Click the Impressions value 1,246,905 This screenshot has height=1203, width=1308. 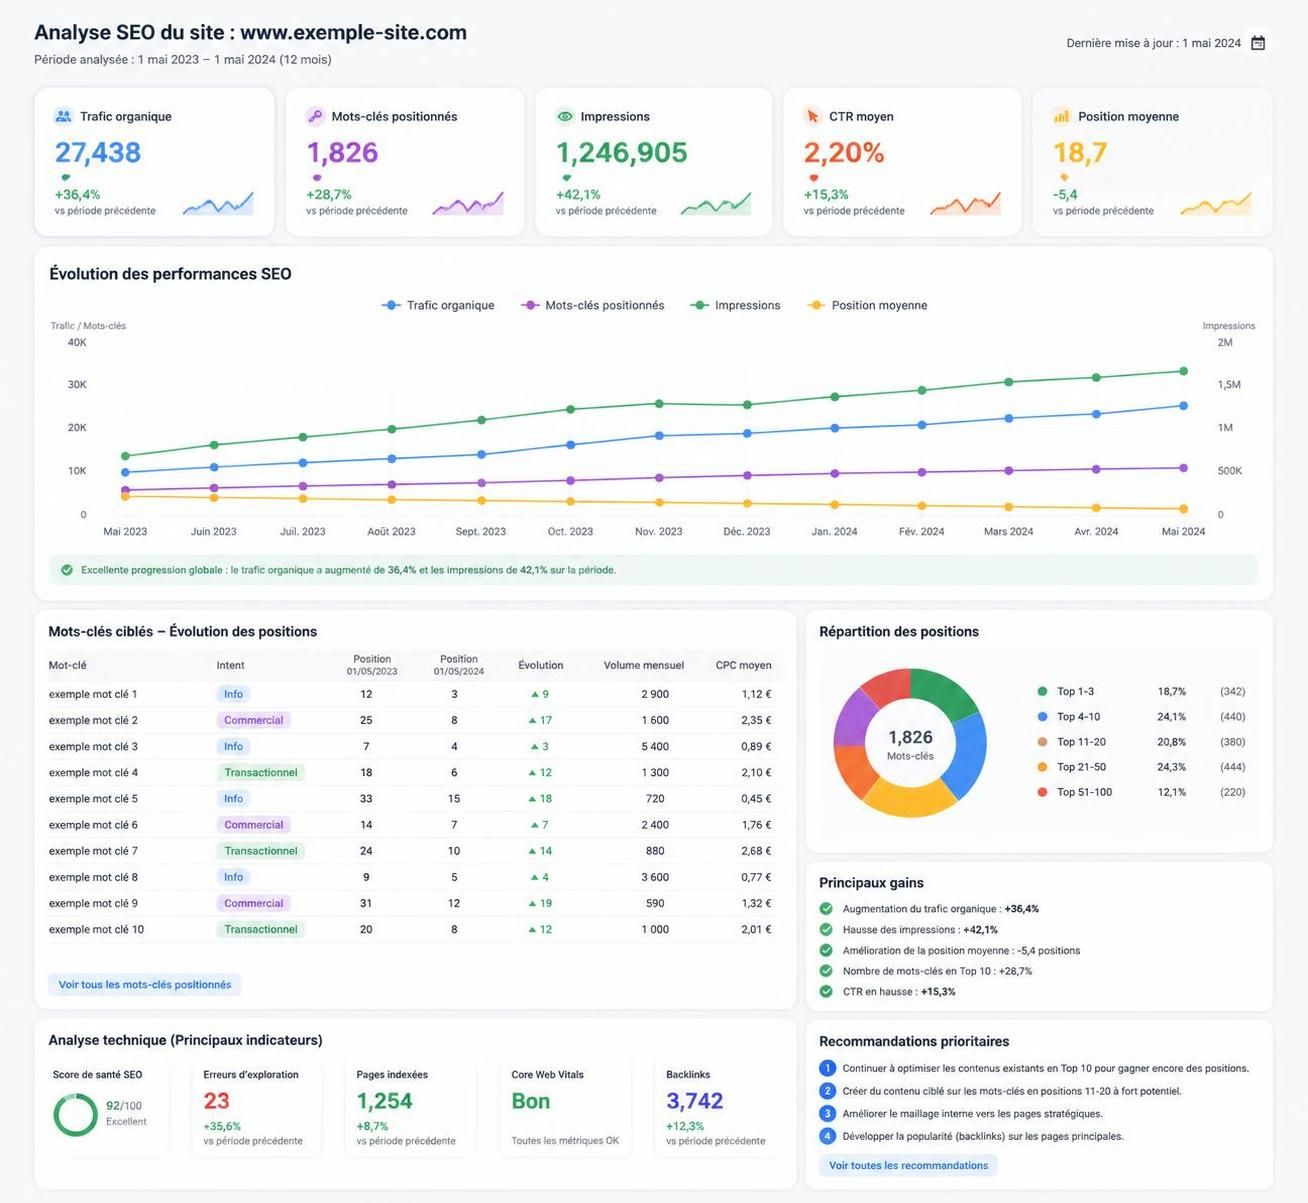[x=622, y=152]
